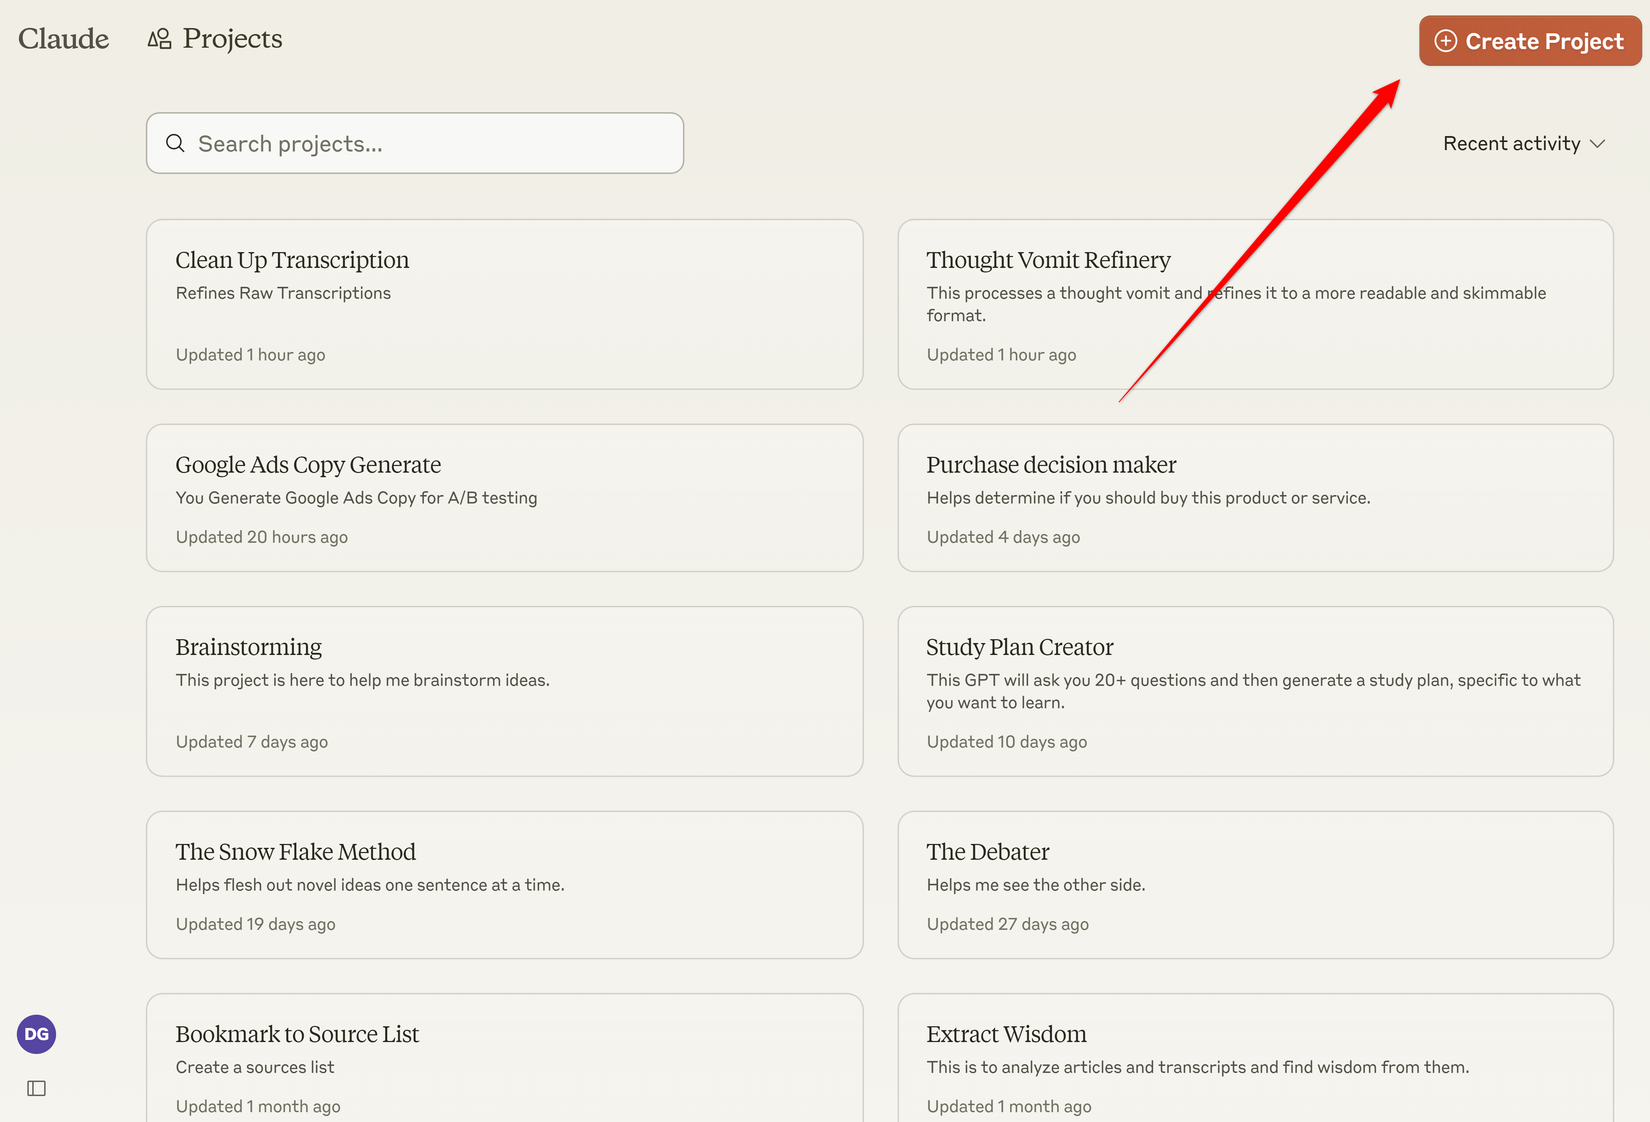This screenshot has width=1650, height=1122.
Task: Click 'Updated 19 days ago' text
Action: coord(256,924)
